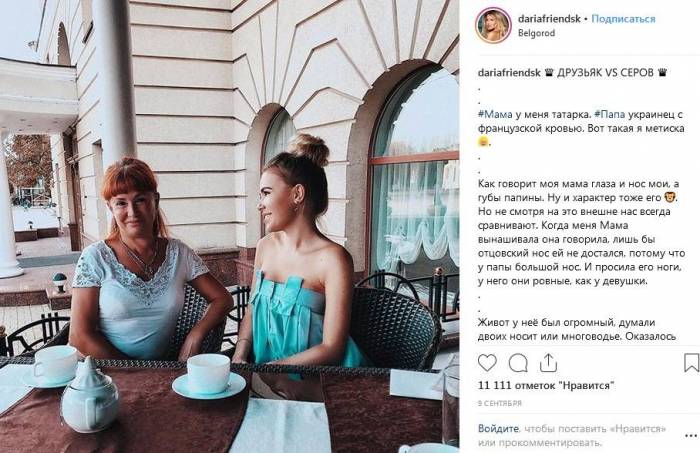Open comments via speech bubble icon
This screenshot has height=453, width=700.
[518, 363]
